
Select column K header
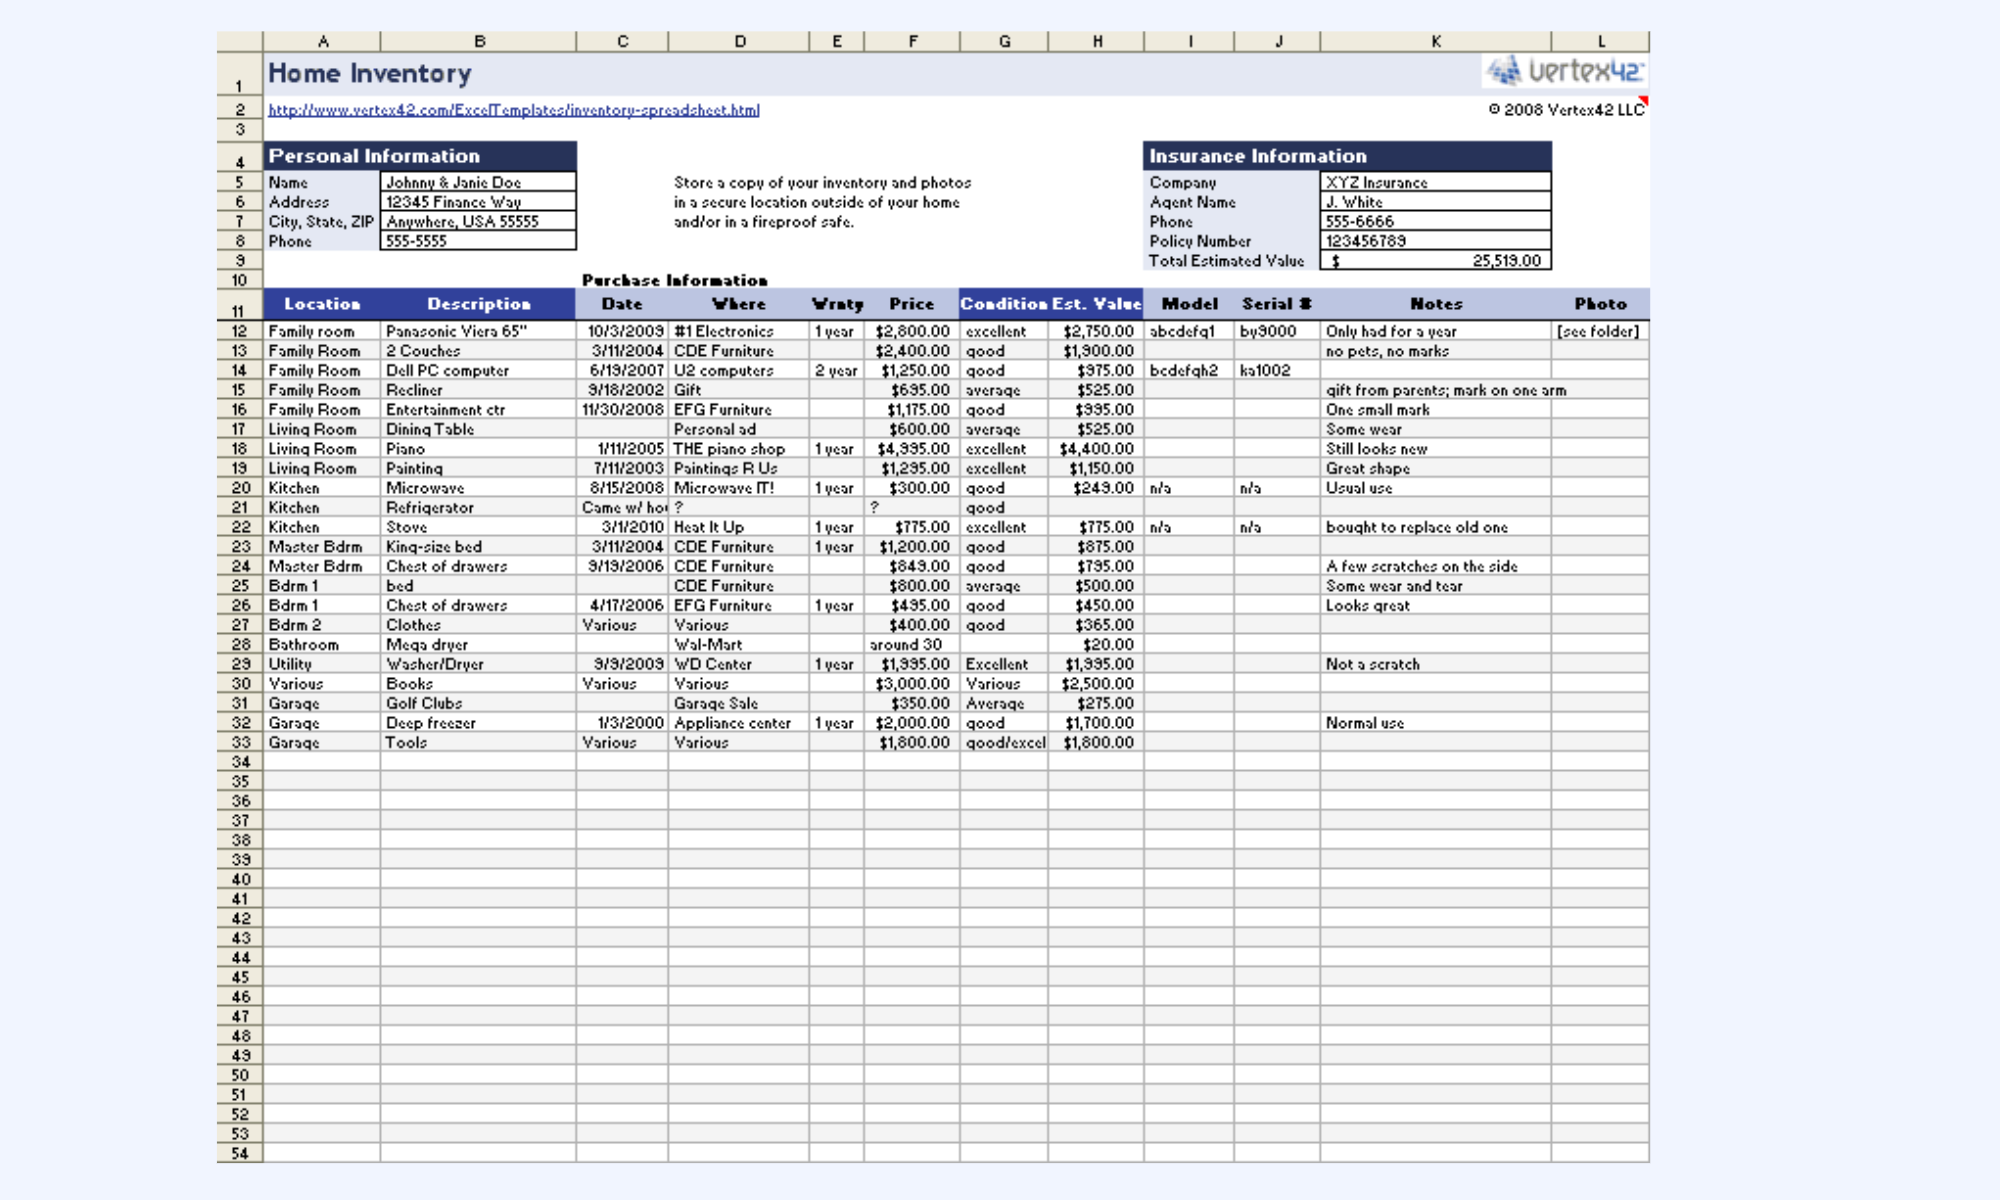pos(1435,41)
